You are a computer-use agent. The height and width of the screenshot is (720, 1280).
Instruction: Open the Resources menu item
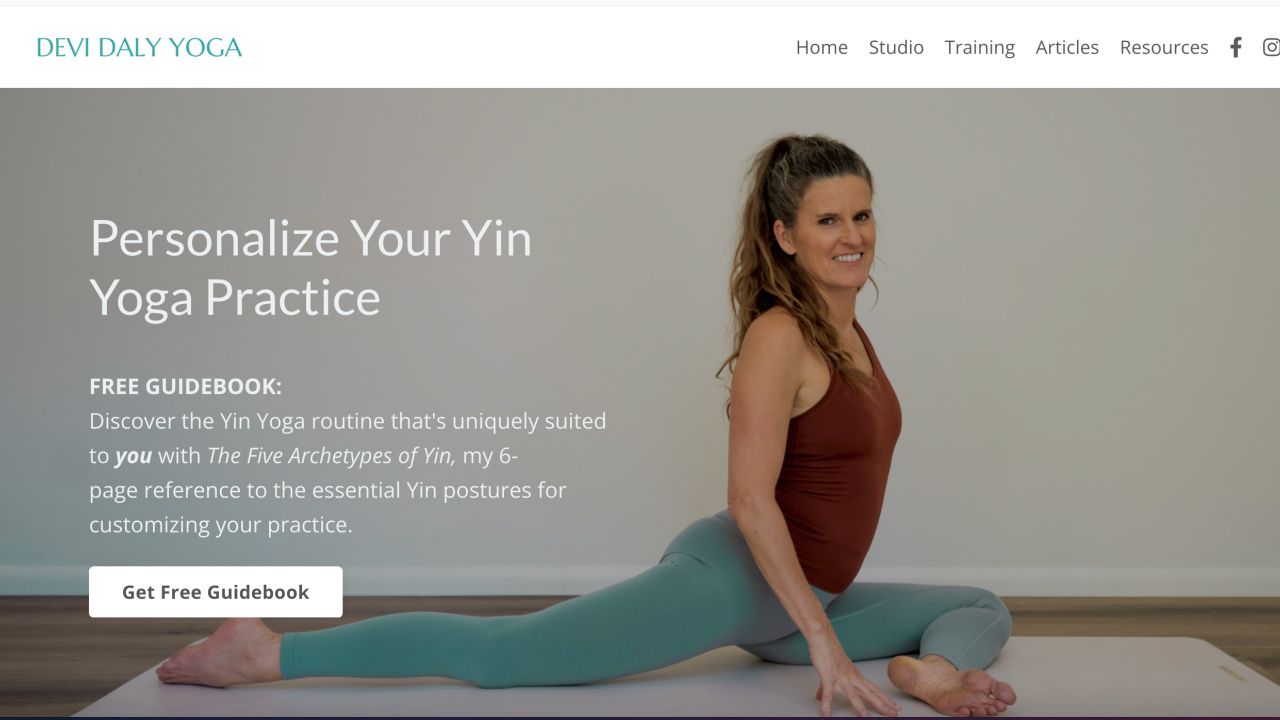click(x=1164, y=47)
